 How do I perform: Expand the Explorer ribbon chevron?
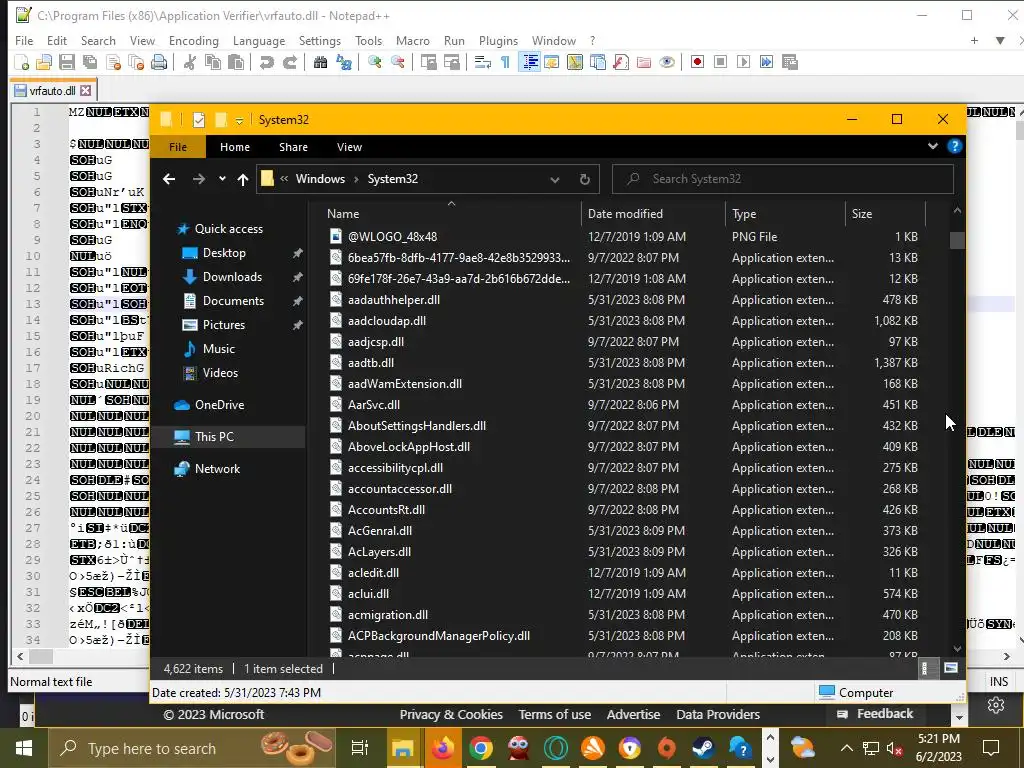[x=933, y=146]
